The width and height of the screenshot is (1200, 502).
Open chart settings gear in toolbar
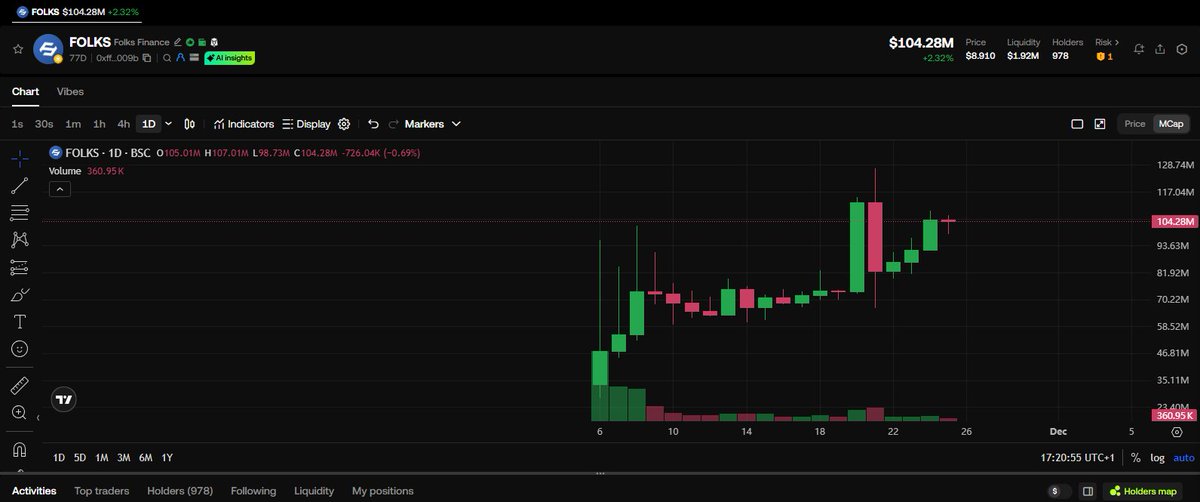[x=344, y=124]
